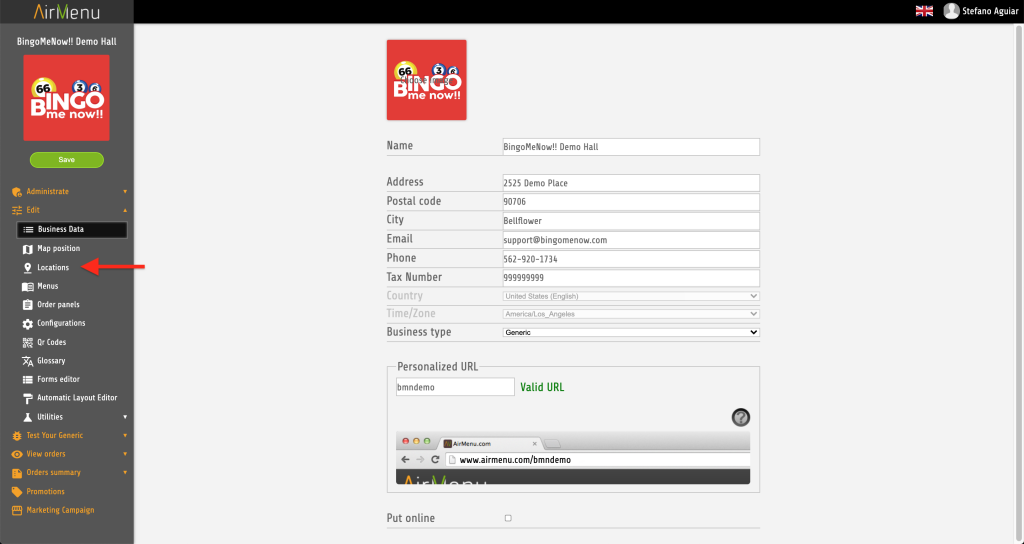Open Marketing Campaign link
Image resolution: width=1024 pixels, height=544 pixels.
tap(60, 510)
